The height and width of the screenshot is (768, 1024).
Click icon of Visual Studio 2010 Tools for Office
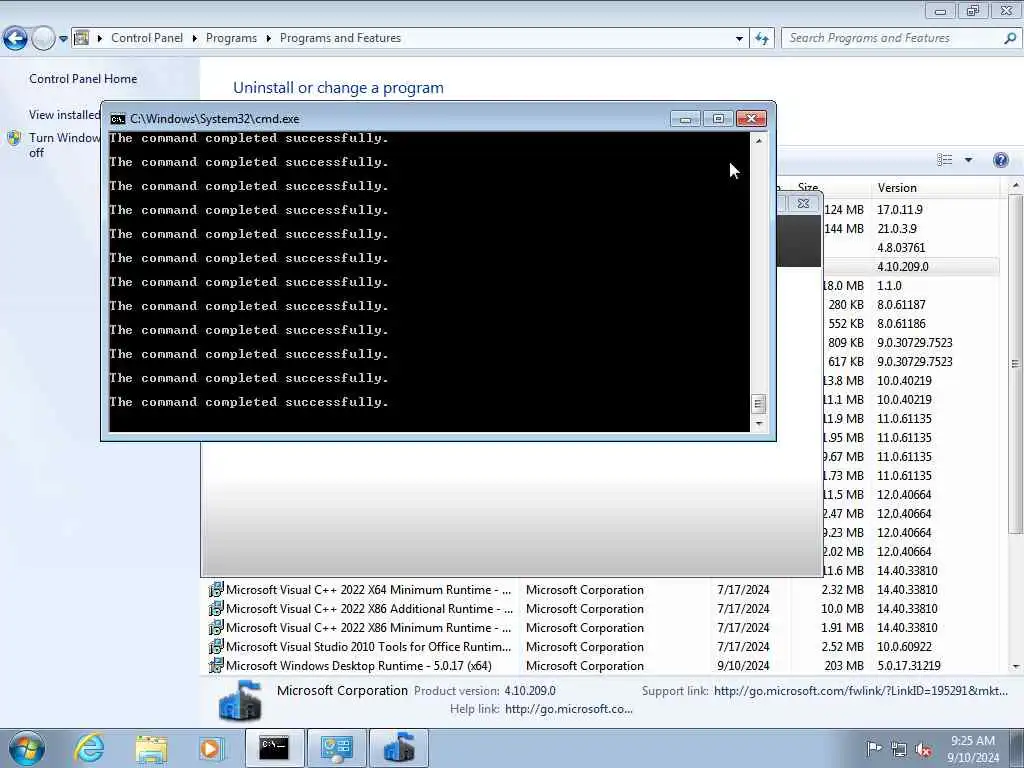216,647
